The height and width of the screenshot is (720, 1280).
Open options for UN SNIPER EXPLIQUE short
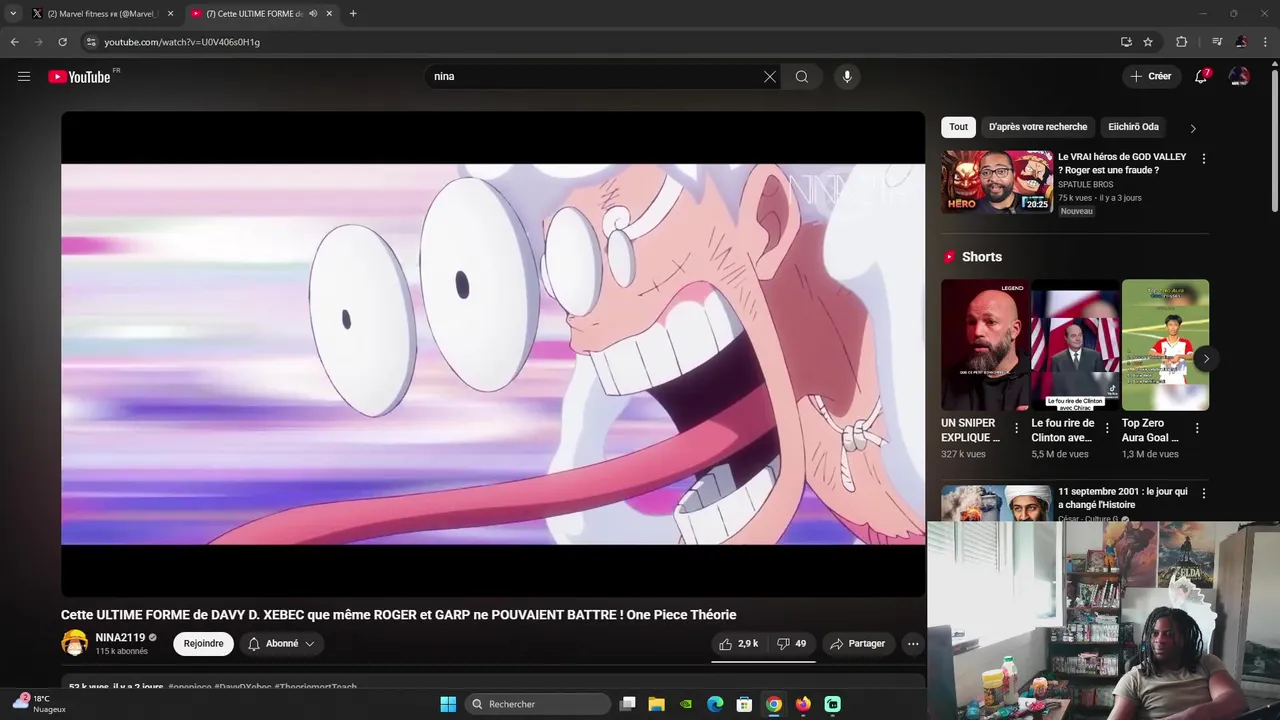coord(1016,428)
